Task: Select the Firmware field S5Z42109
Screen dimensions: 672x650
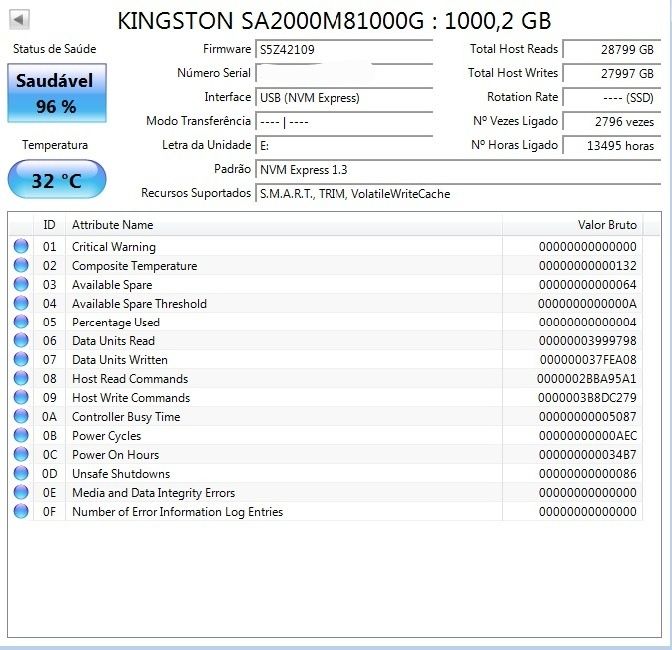Action: 344,49
